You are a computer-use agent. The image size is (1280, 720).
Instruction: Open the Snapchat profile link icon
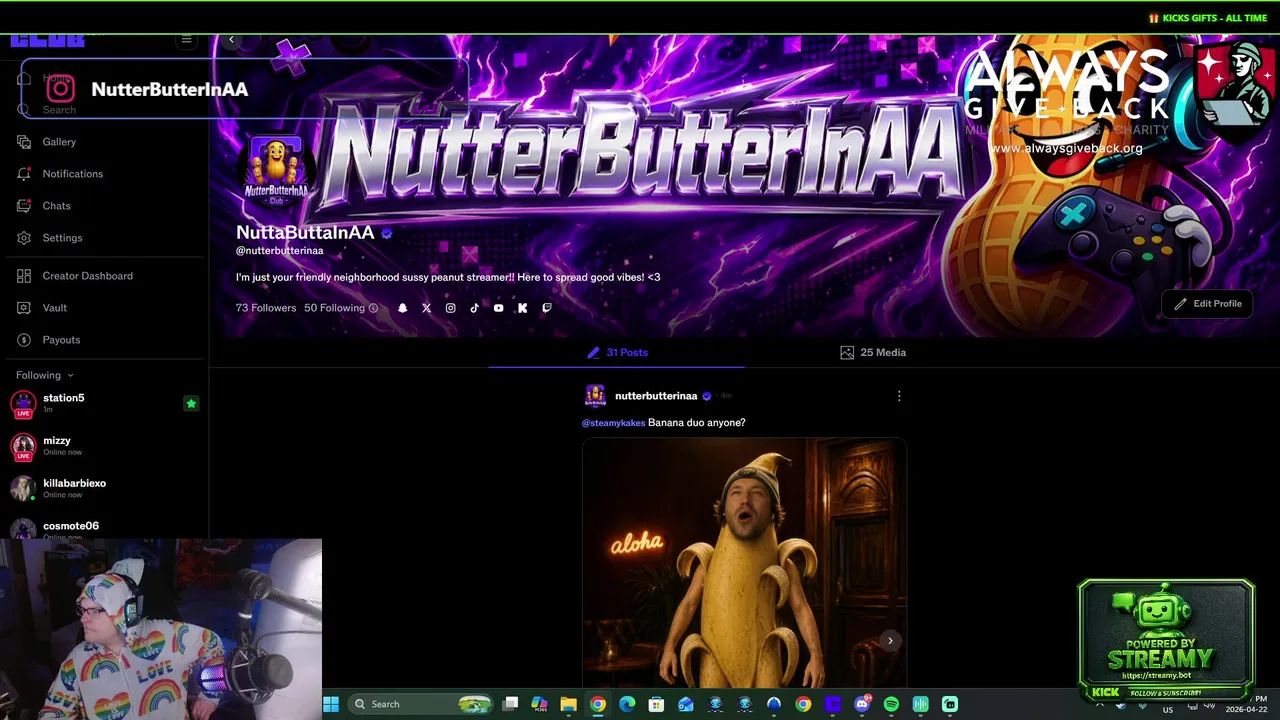[402, 308]
